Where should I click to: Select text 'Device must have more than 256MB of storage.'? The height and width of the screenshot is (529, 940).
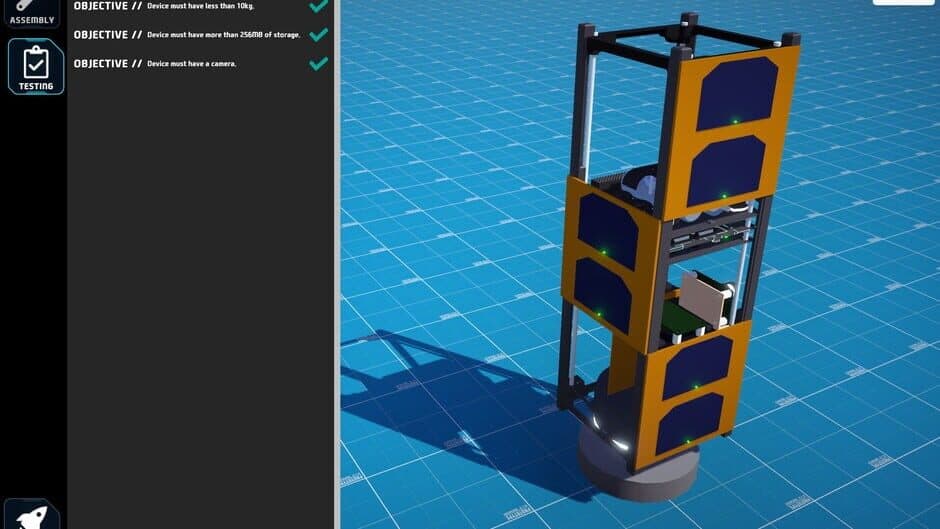pos(224,35)
